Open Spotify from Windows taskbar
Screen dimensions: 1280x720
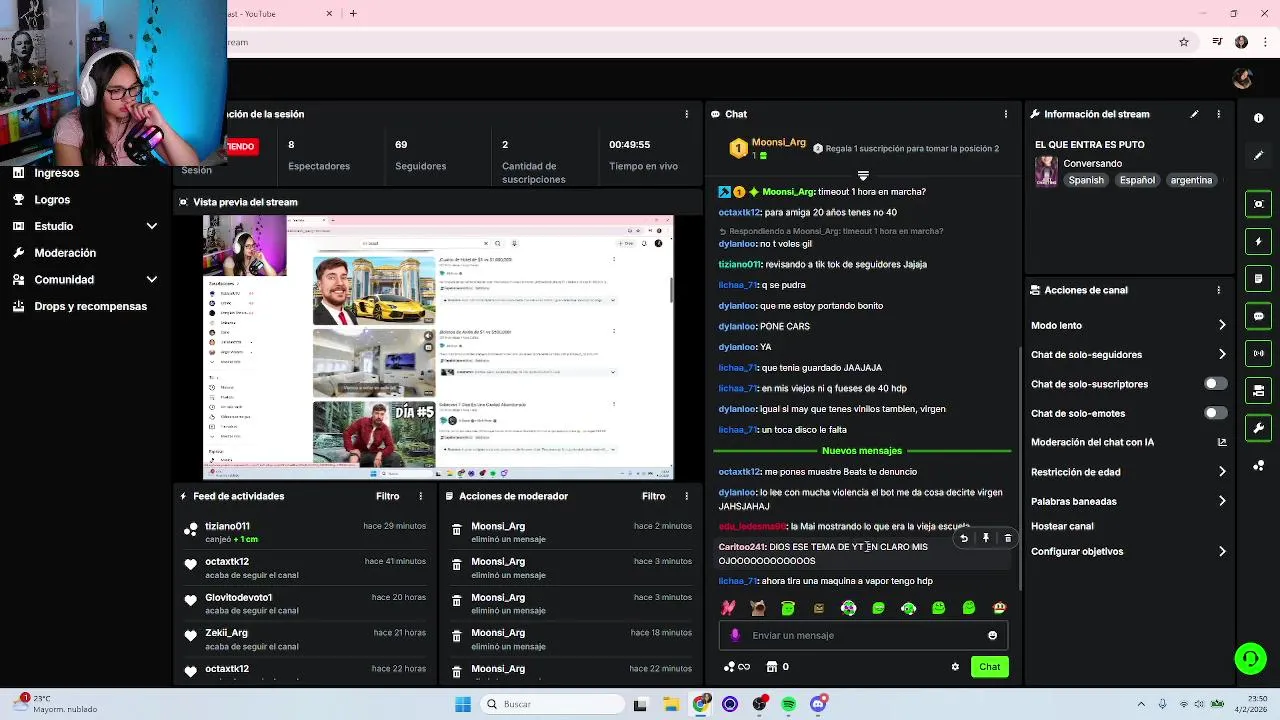[789, 704]
